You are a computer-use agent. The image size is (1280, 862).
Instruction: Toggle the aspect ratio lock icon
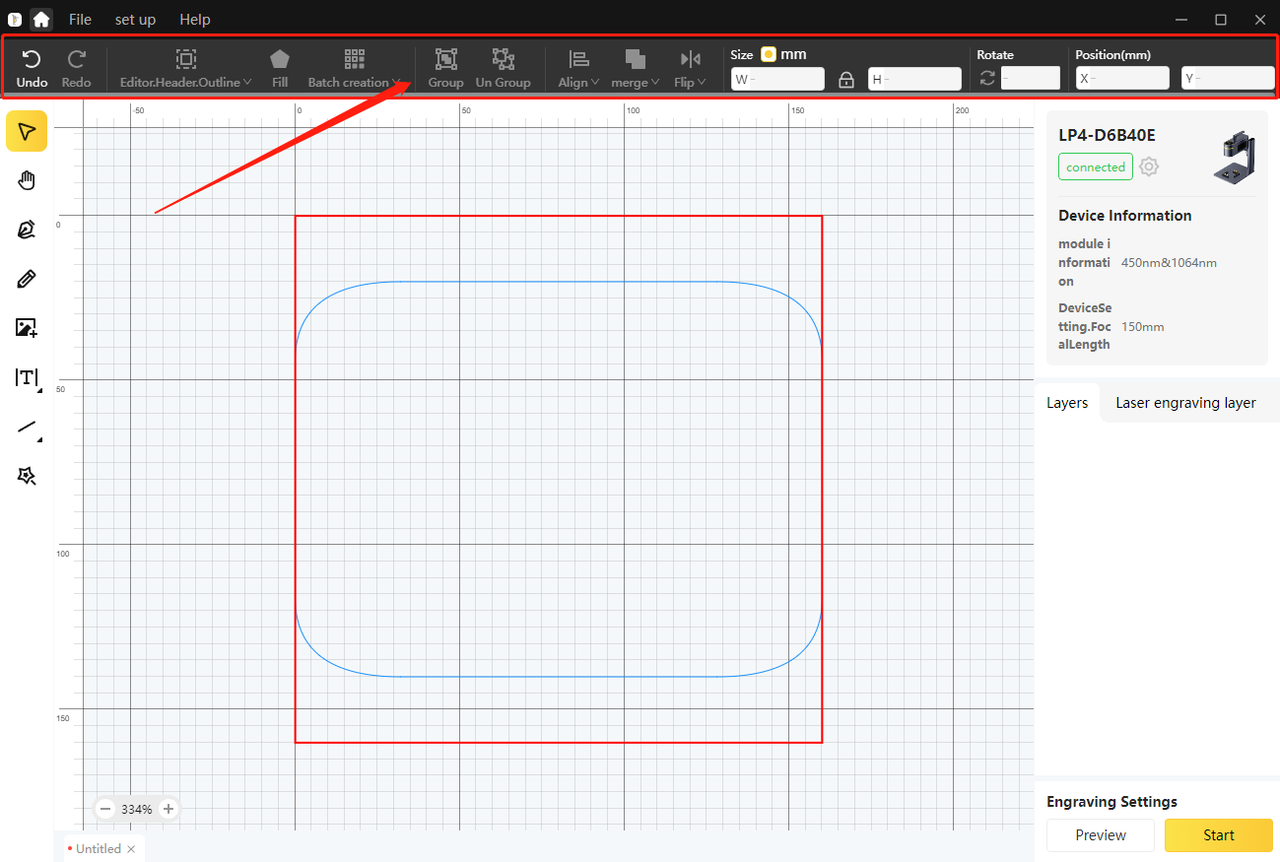(x=846, y=80)
